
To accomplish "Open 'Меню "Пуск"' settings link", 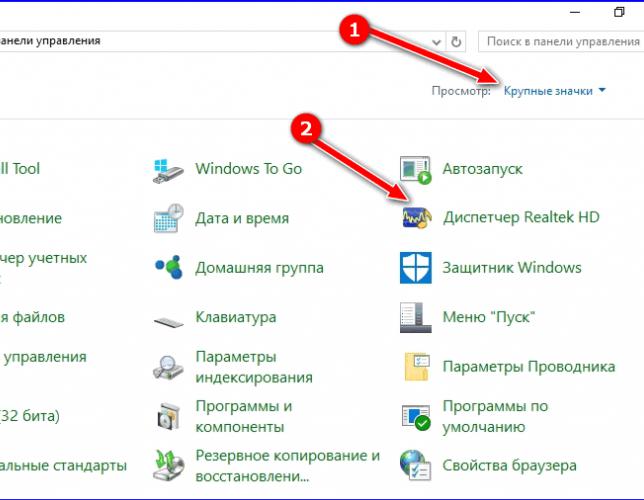I will pyautogui.click(x=489, y=317).
